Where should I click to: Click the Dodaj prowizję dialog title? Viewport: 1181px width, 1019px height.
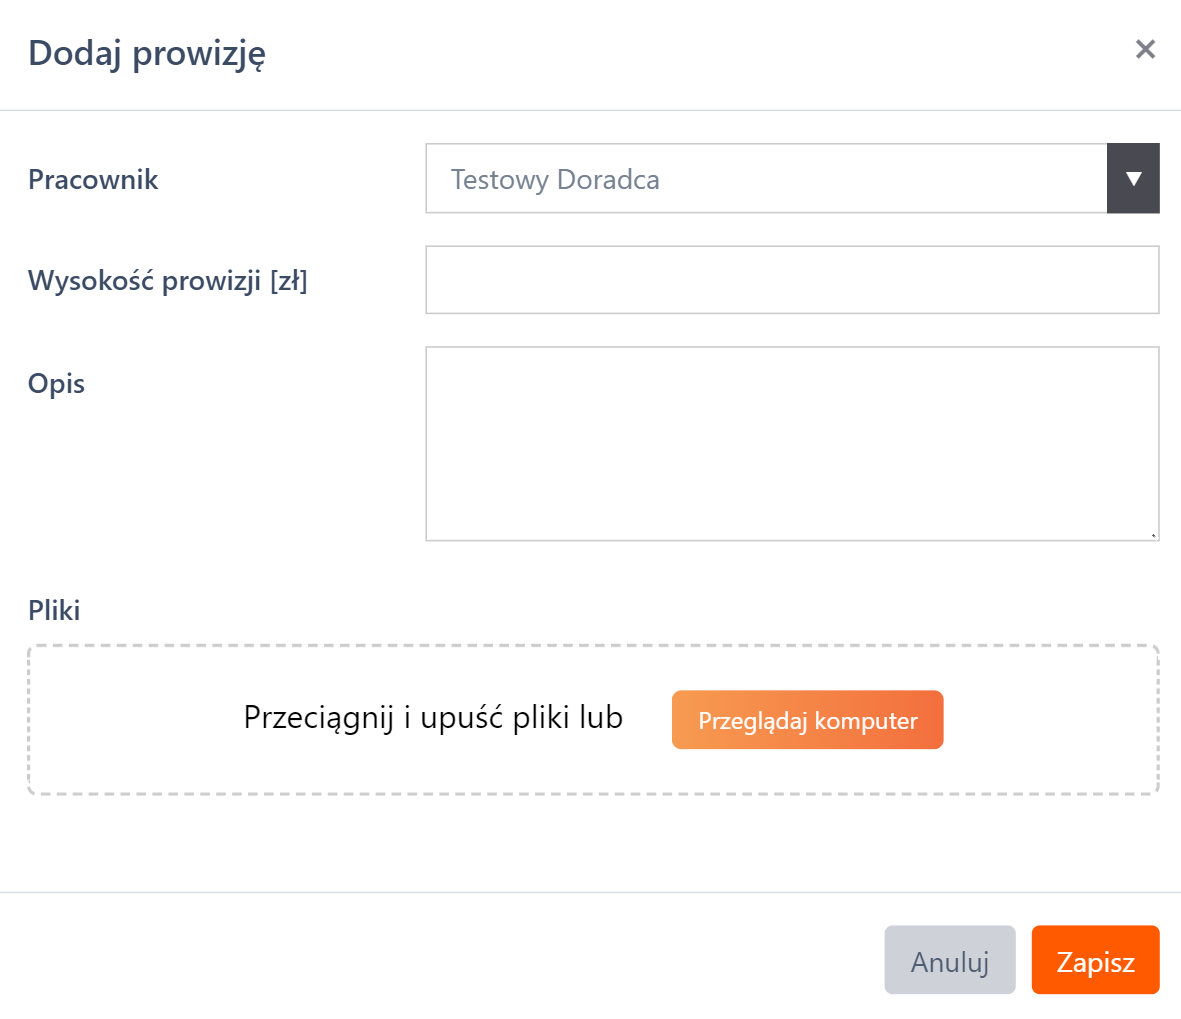click(147, 53)
